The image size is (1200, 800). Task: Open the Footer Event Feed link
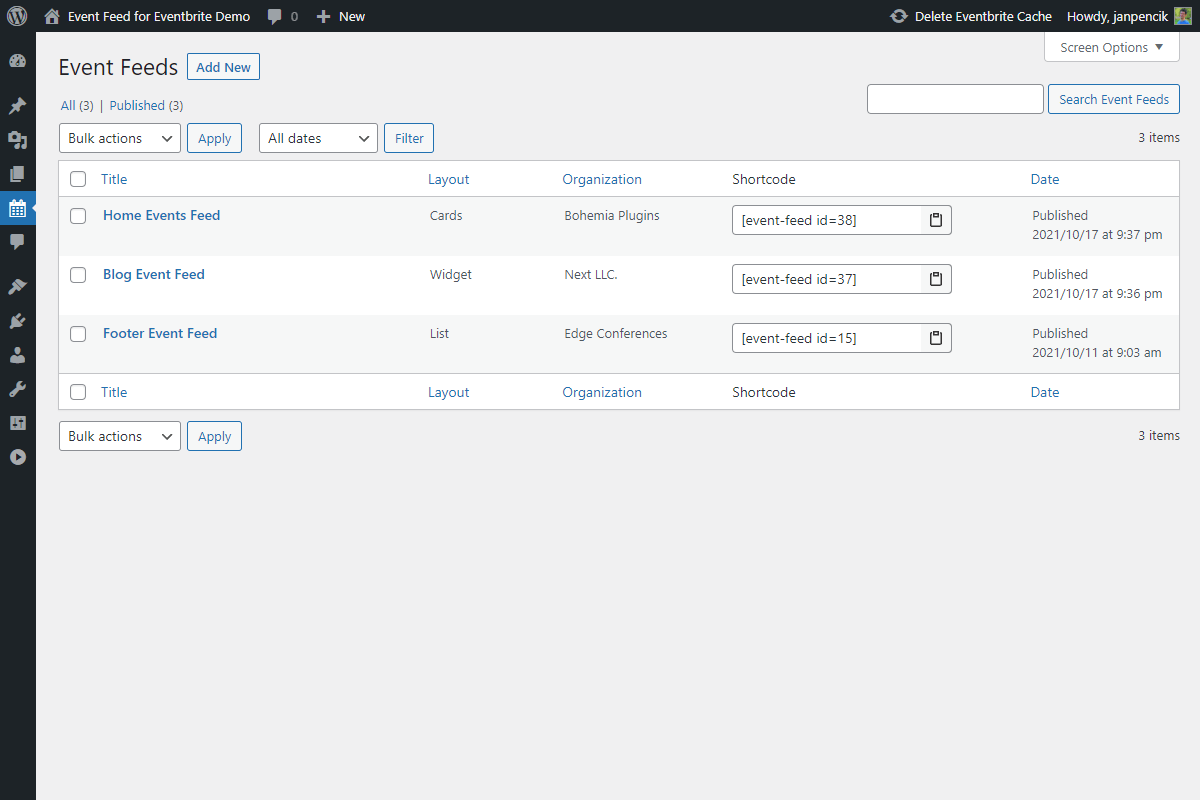160,333
